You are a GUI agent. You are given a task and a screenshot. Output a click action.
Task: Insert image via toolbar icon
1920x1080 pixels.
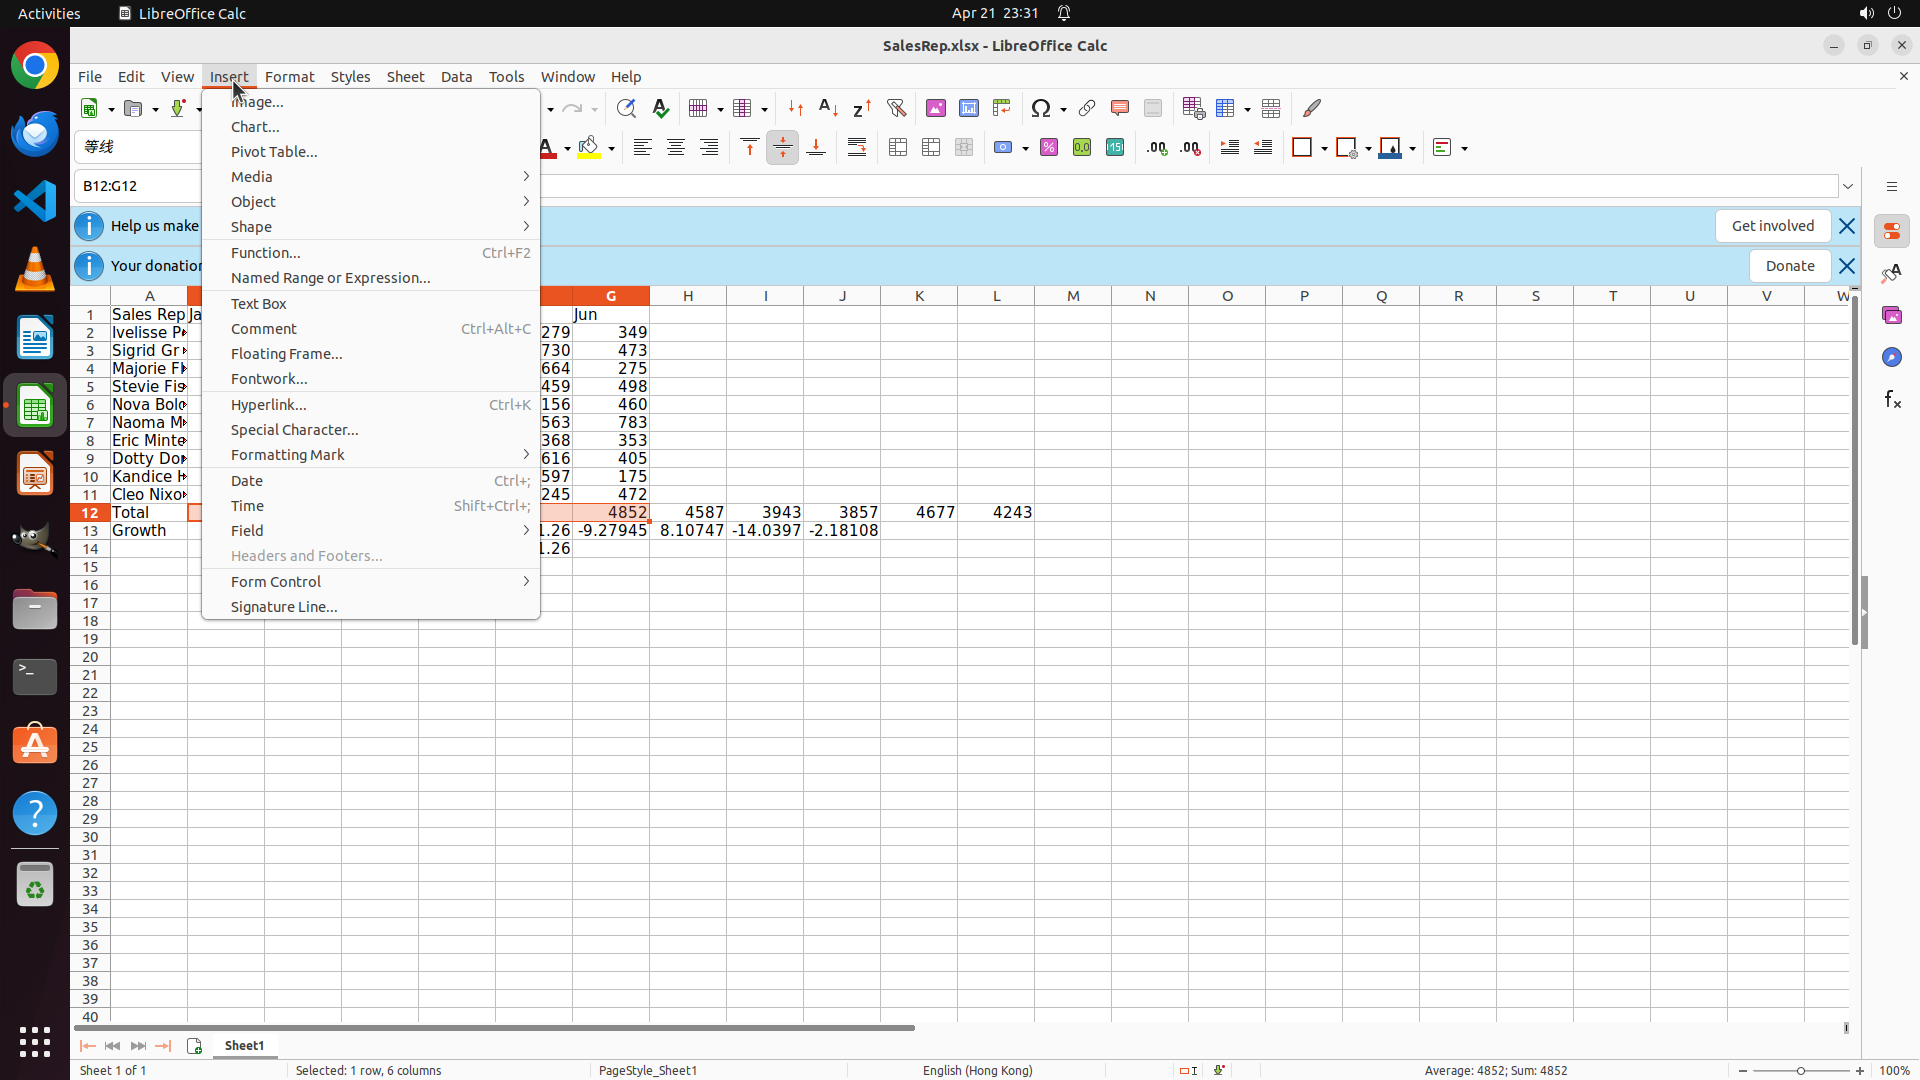[936, 108]
